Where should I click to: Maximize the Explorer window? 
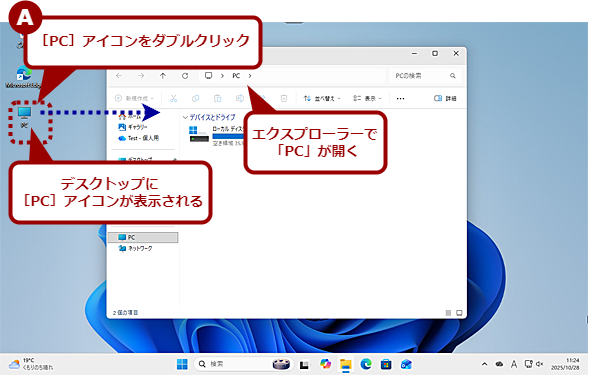435,54
